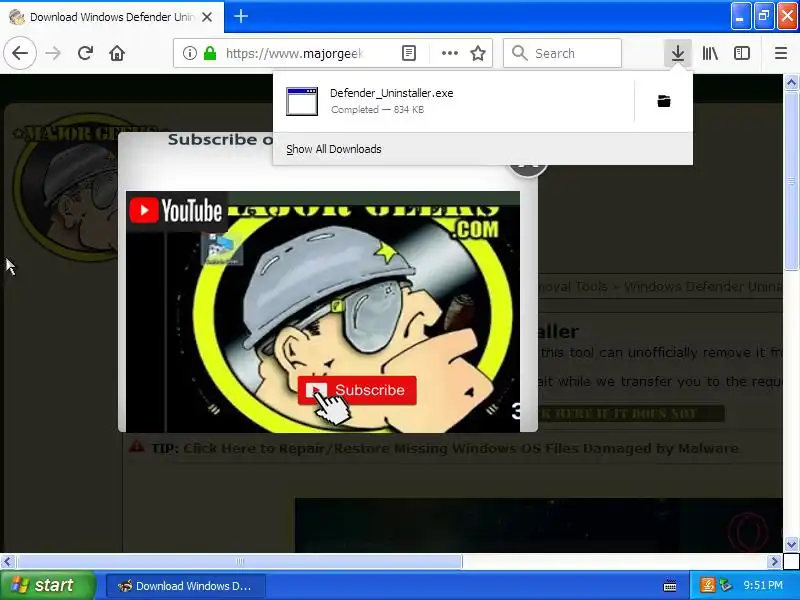Click the orange system tray icon
The image size is (800, 600).
tap(708, 585)
